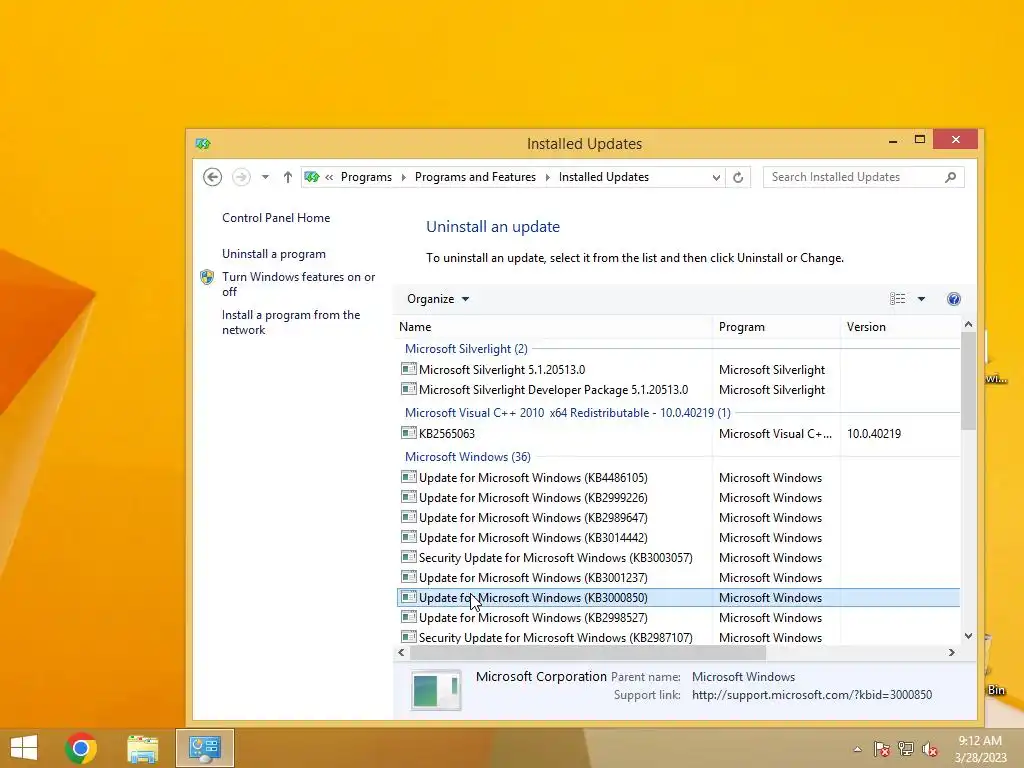This screenshot has height=768, width=1024.
Task: Open the view options dropdown arrow
Action: click(x=921, y=298)
